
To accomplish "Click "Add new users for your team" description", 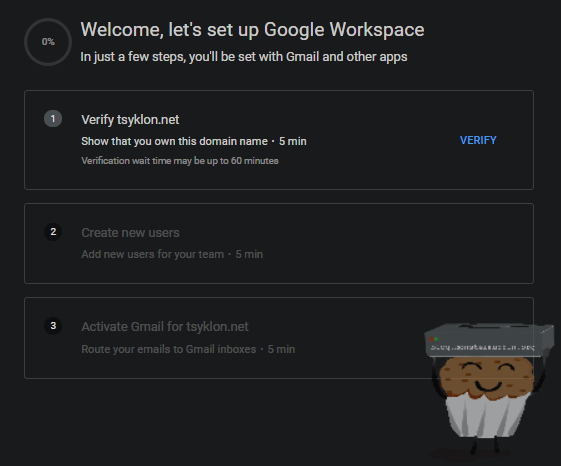I will coord(152,254).
